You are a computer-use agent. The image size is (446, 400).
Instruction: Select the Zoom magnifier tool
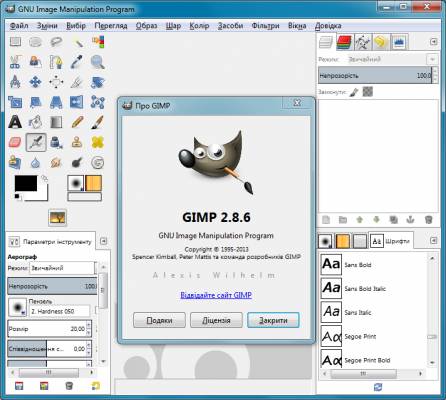coord(97,62)
